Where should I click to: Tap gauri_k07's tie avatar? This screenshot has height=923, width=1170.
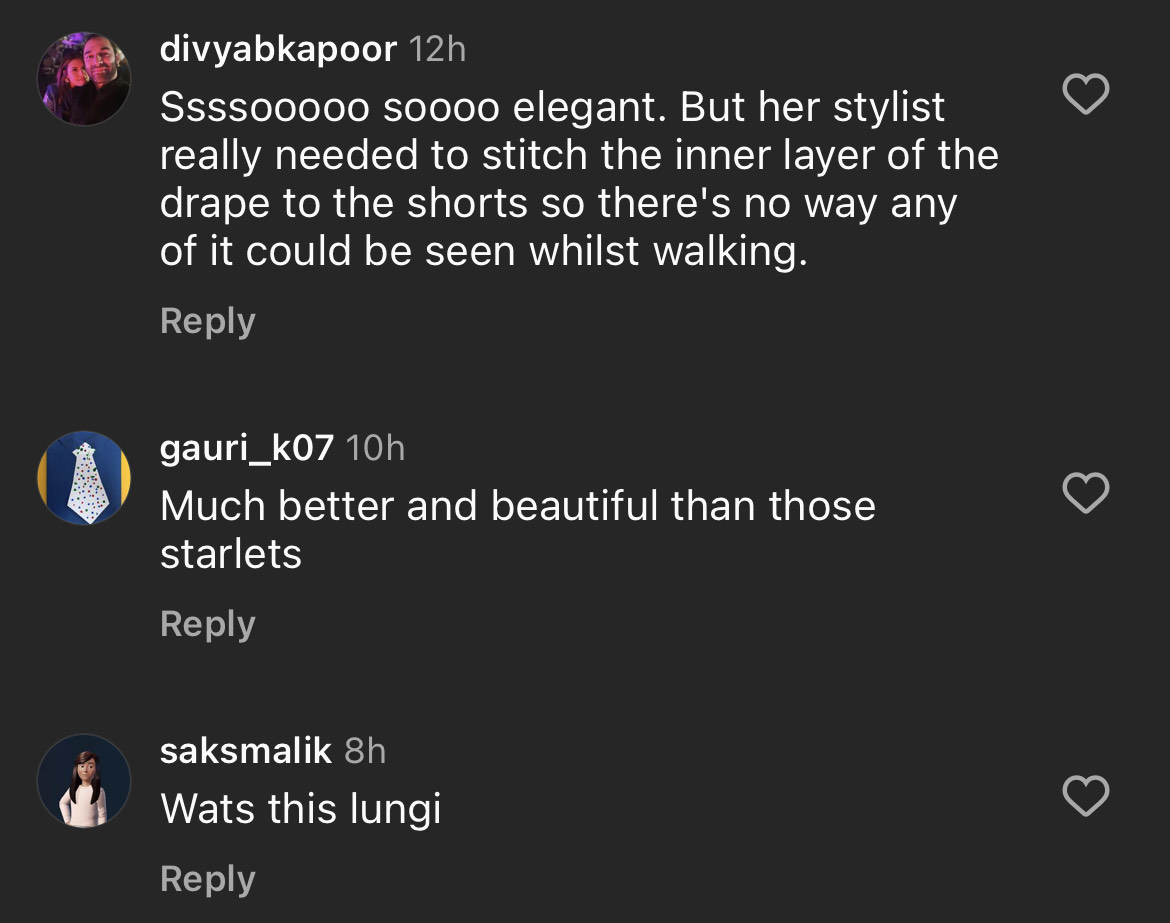coord(84,478)
